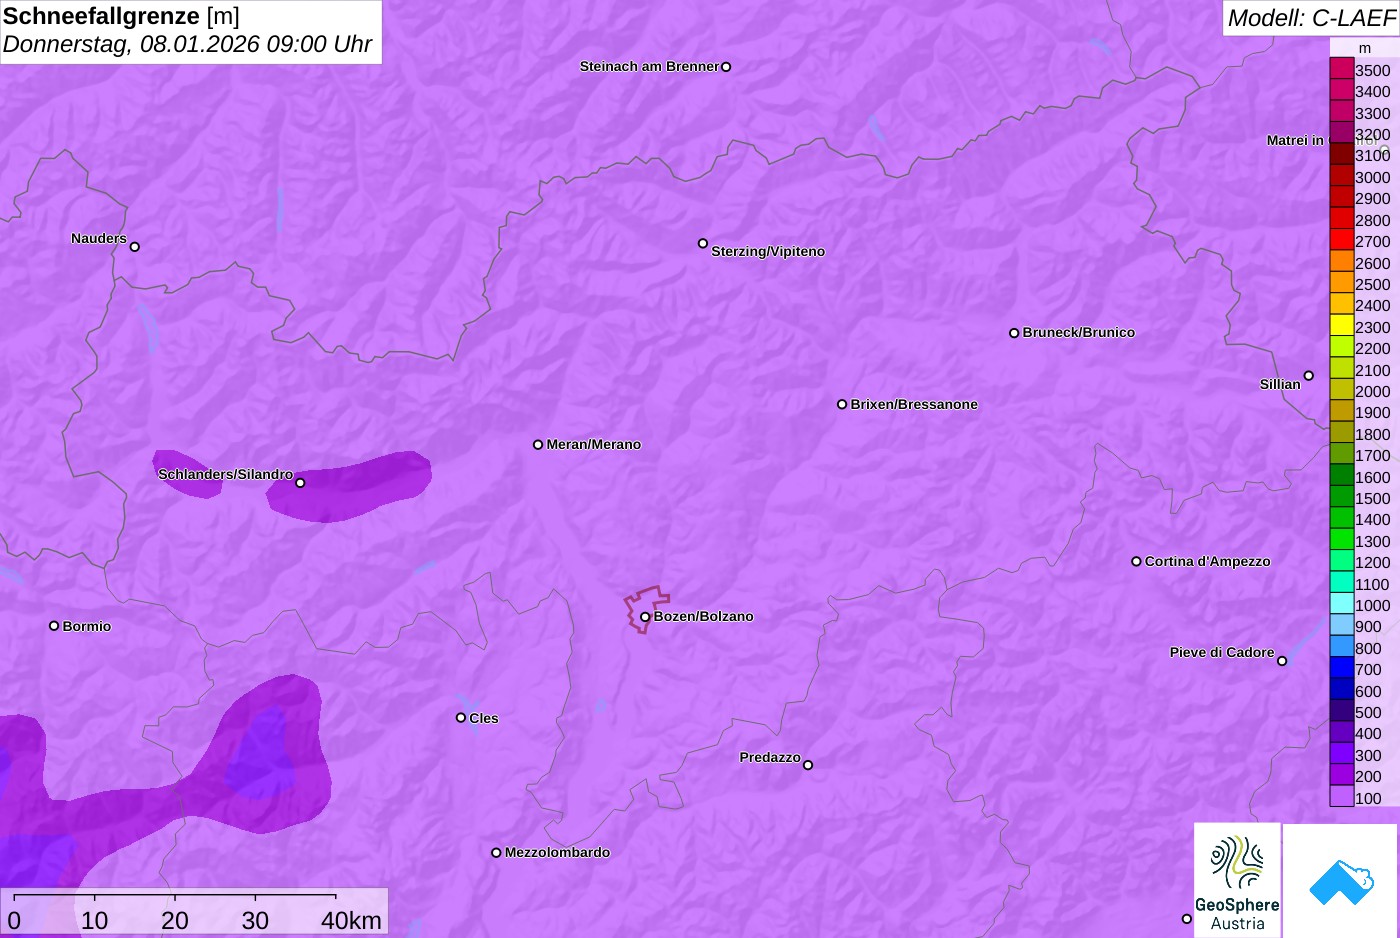Click the Pieve di Cadore marker
Screen dimensions: 1400x938
click(x=1282, y=661)
